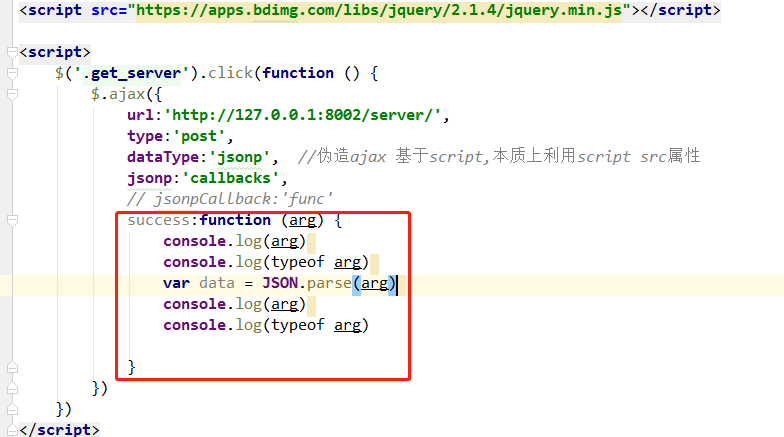Click first console.log(typeof arg) statement
Screen dimensions: 784x437
[266, 262]
